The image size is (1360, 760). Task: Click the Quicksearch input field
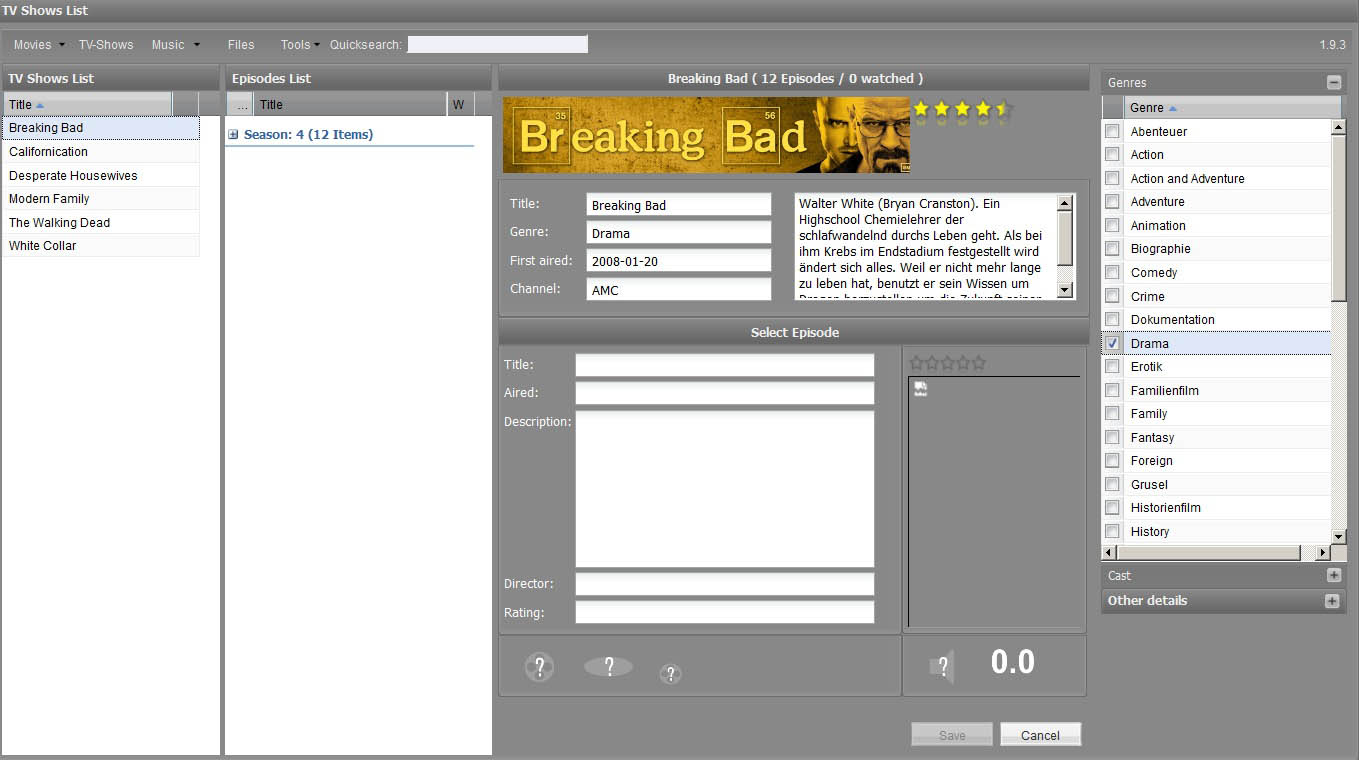(x=498, y=44)
